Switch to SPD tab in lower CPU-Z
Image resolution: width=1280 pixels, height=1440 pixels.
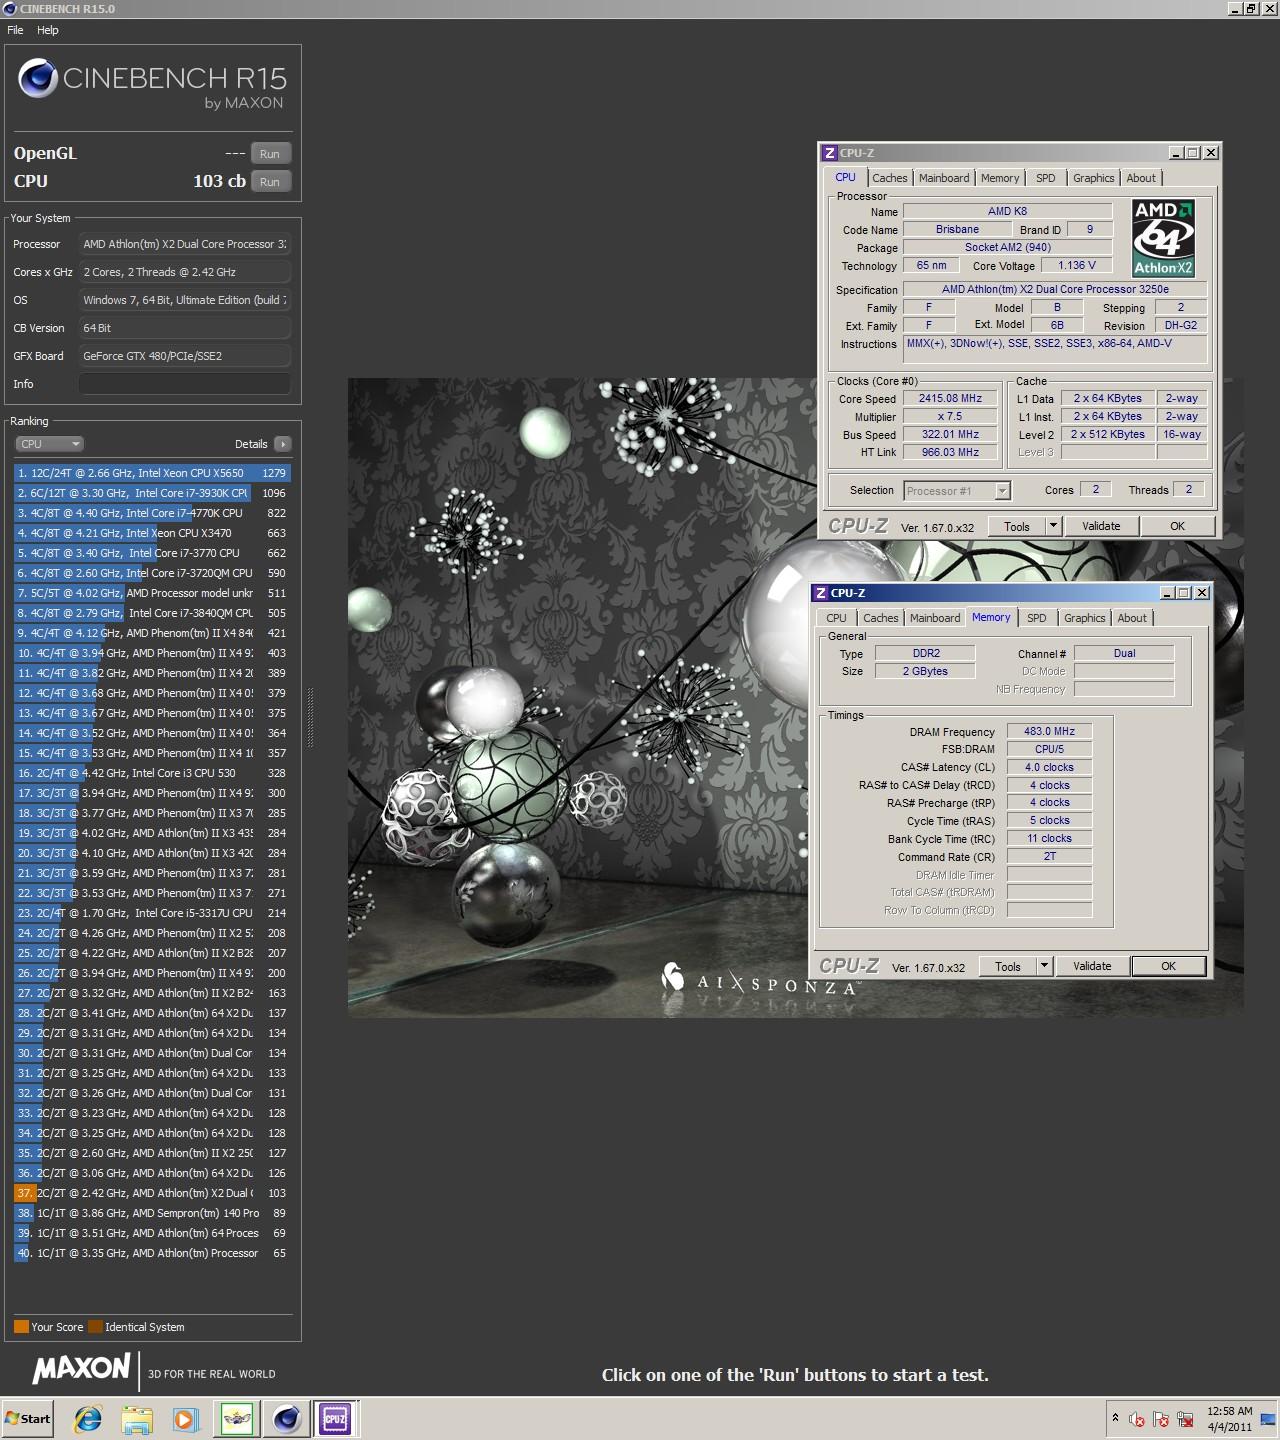click(x=1037, y=618)
